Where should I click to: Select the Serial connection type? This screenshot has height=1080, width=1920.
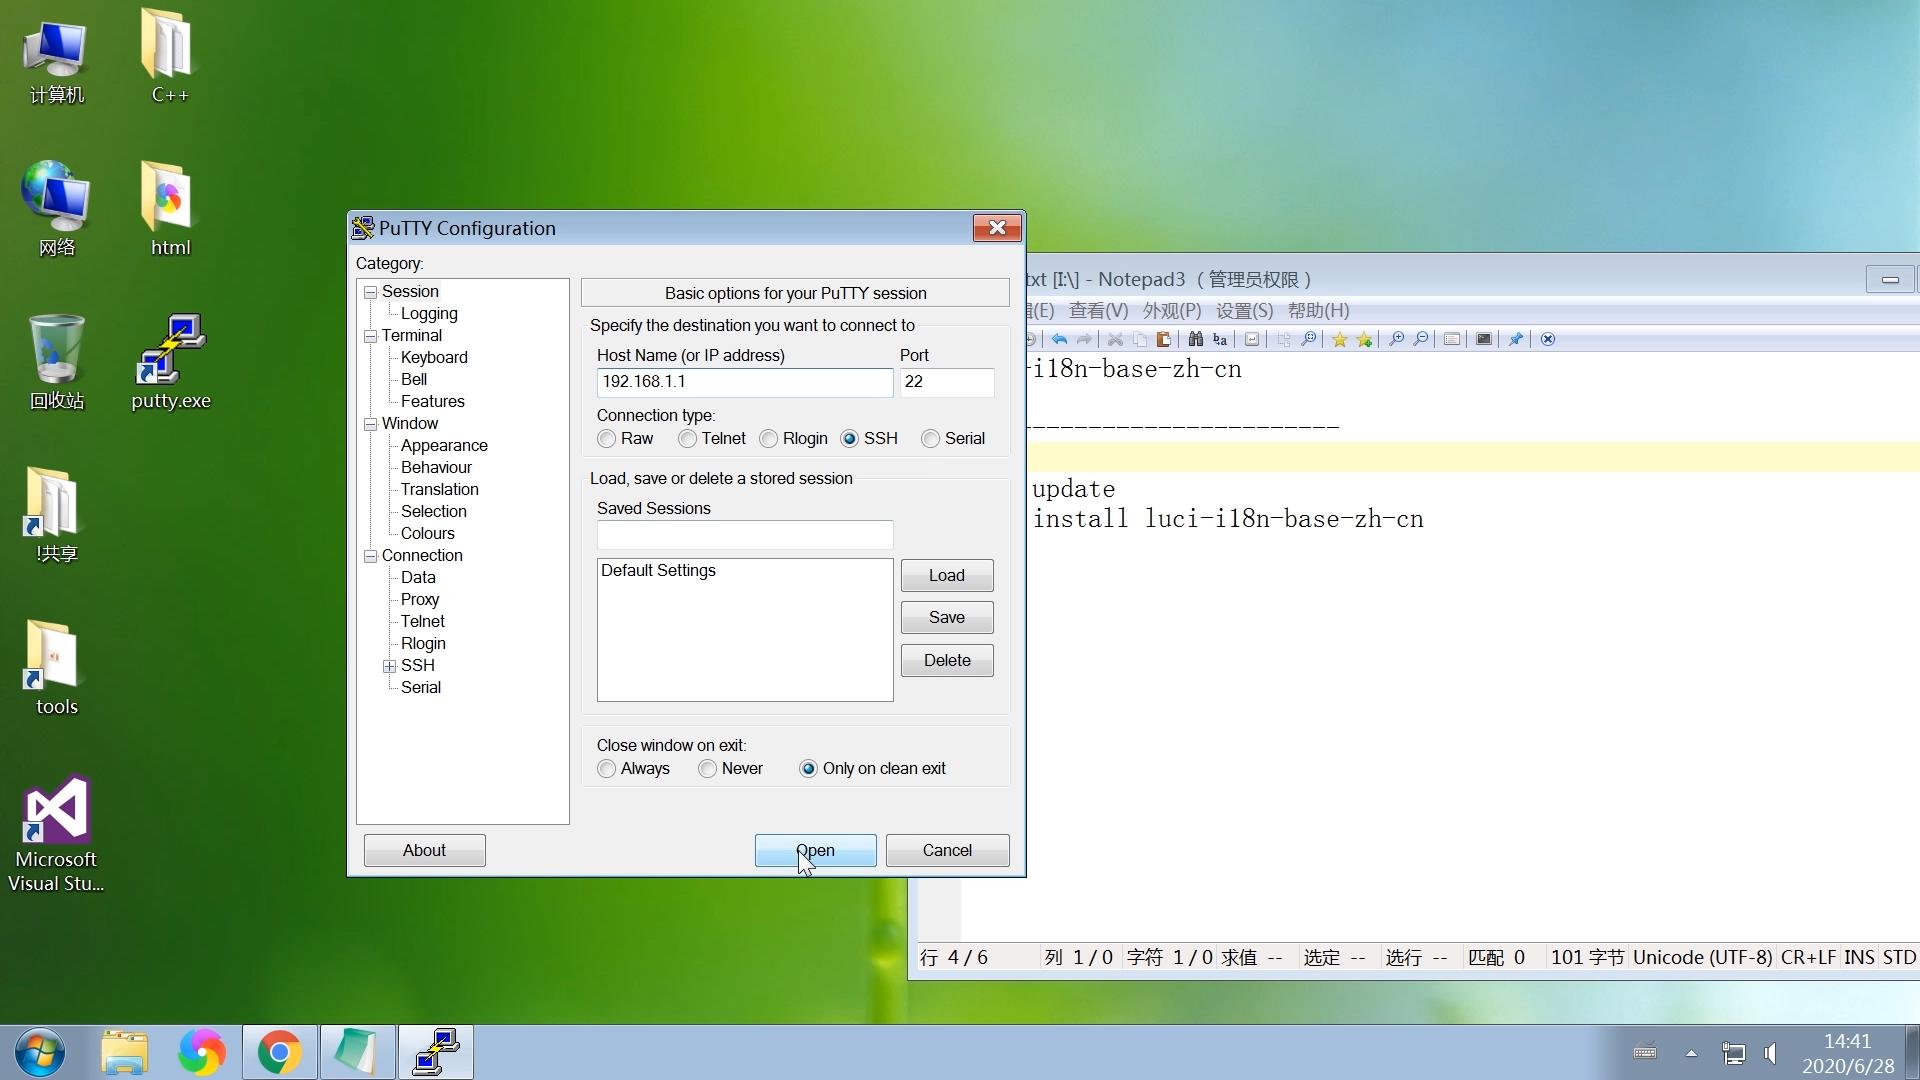coord(931,439)
